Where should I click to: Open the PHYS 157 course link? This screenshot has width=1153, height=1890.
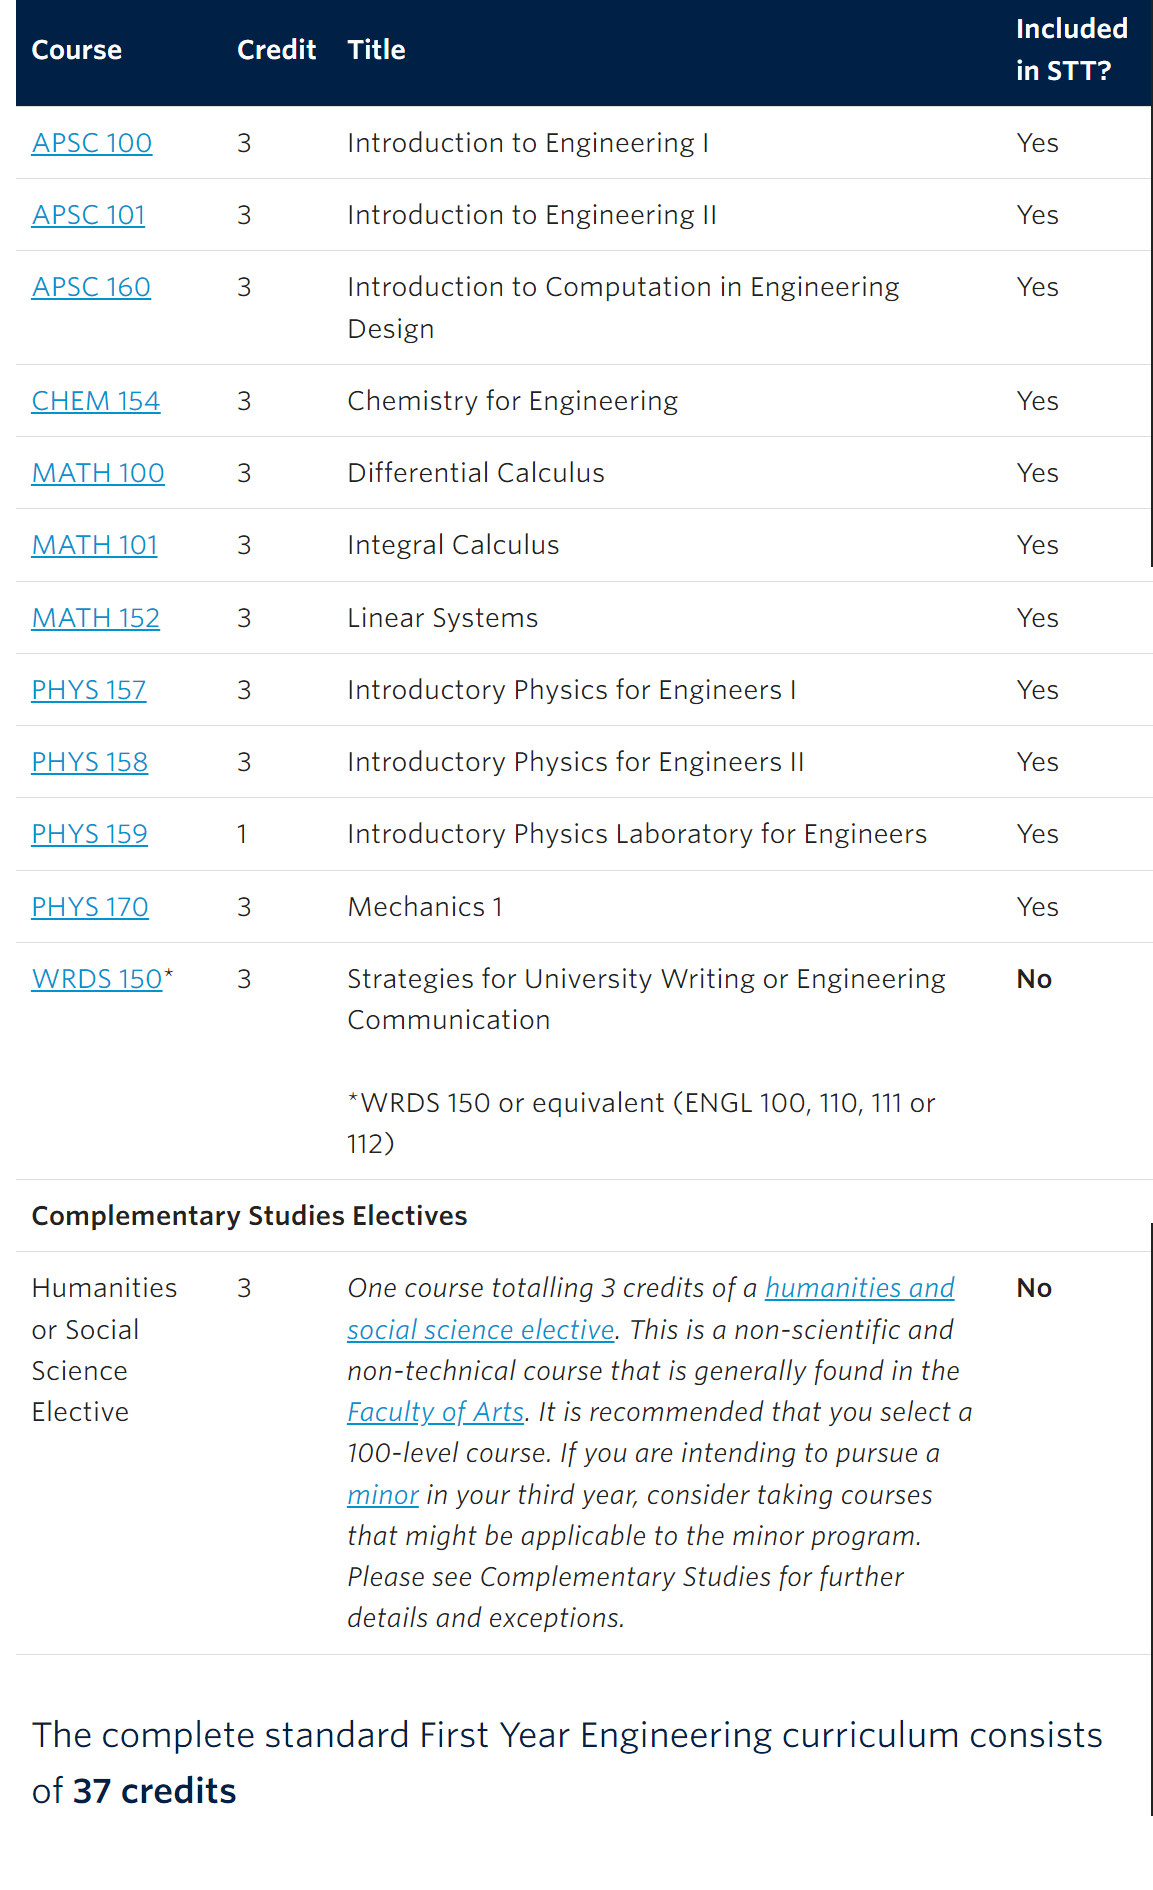89,690
